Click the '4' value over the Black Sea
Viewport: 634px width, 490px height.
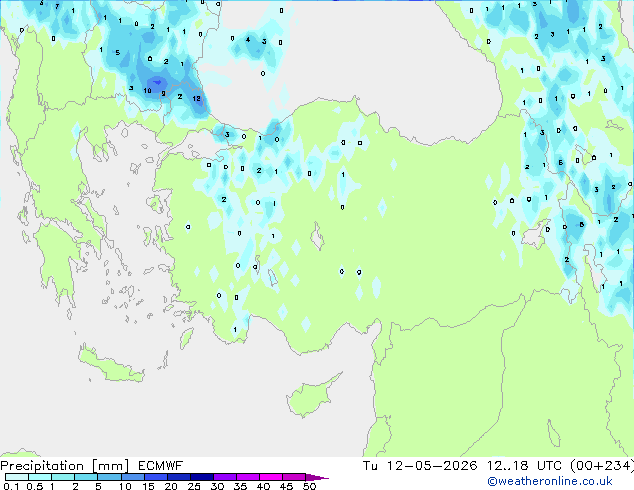coord(248,39)
